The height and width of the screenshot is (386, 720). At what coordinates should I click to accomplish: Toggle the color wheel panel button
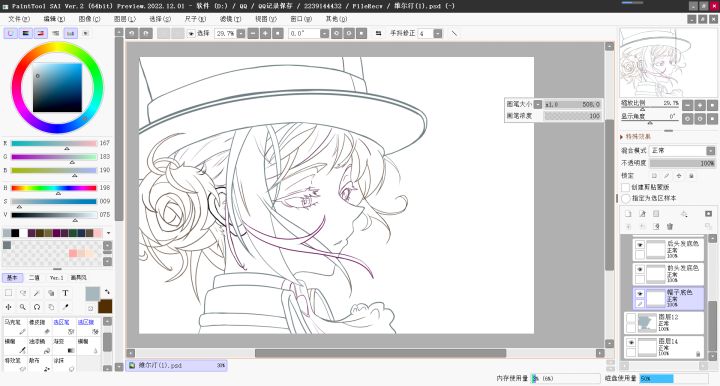click(x=11, y=34)
